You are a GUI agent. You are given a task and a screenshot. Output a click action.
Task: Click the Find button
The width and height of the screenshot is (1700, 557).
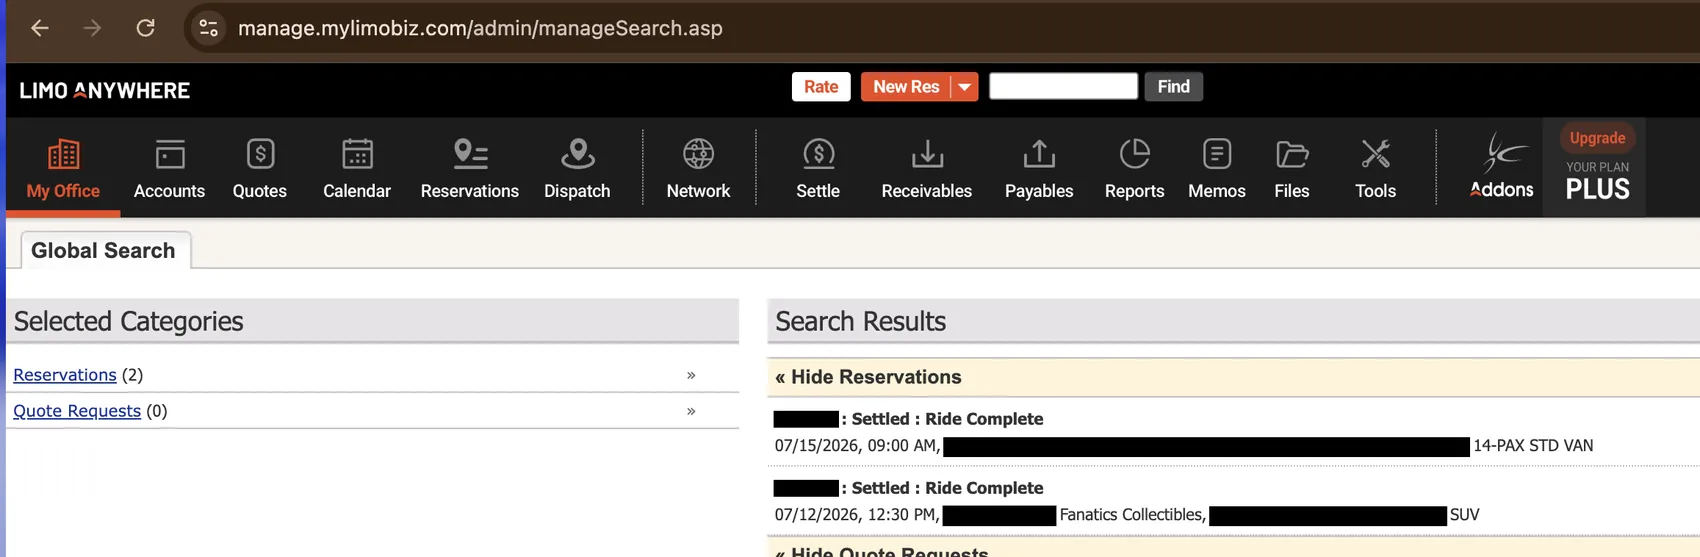pos(1174,87)
